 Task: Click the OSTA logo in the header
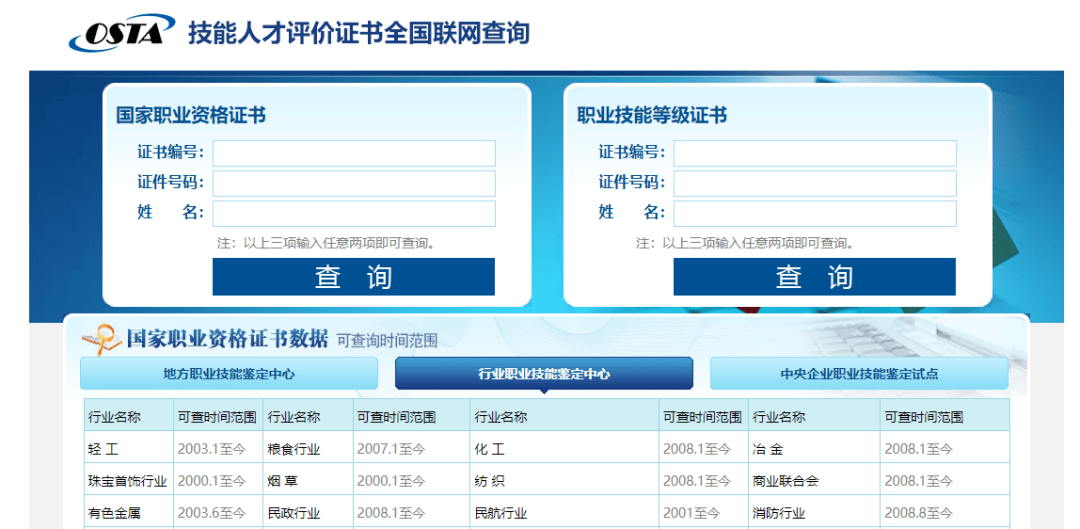click(x=121, y=32)
